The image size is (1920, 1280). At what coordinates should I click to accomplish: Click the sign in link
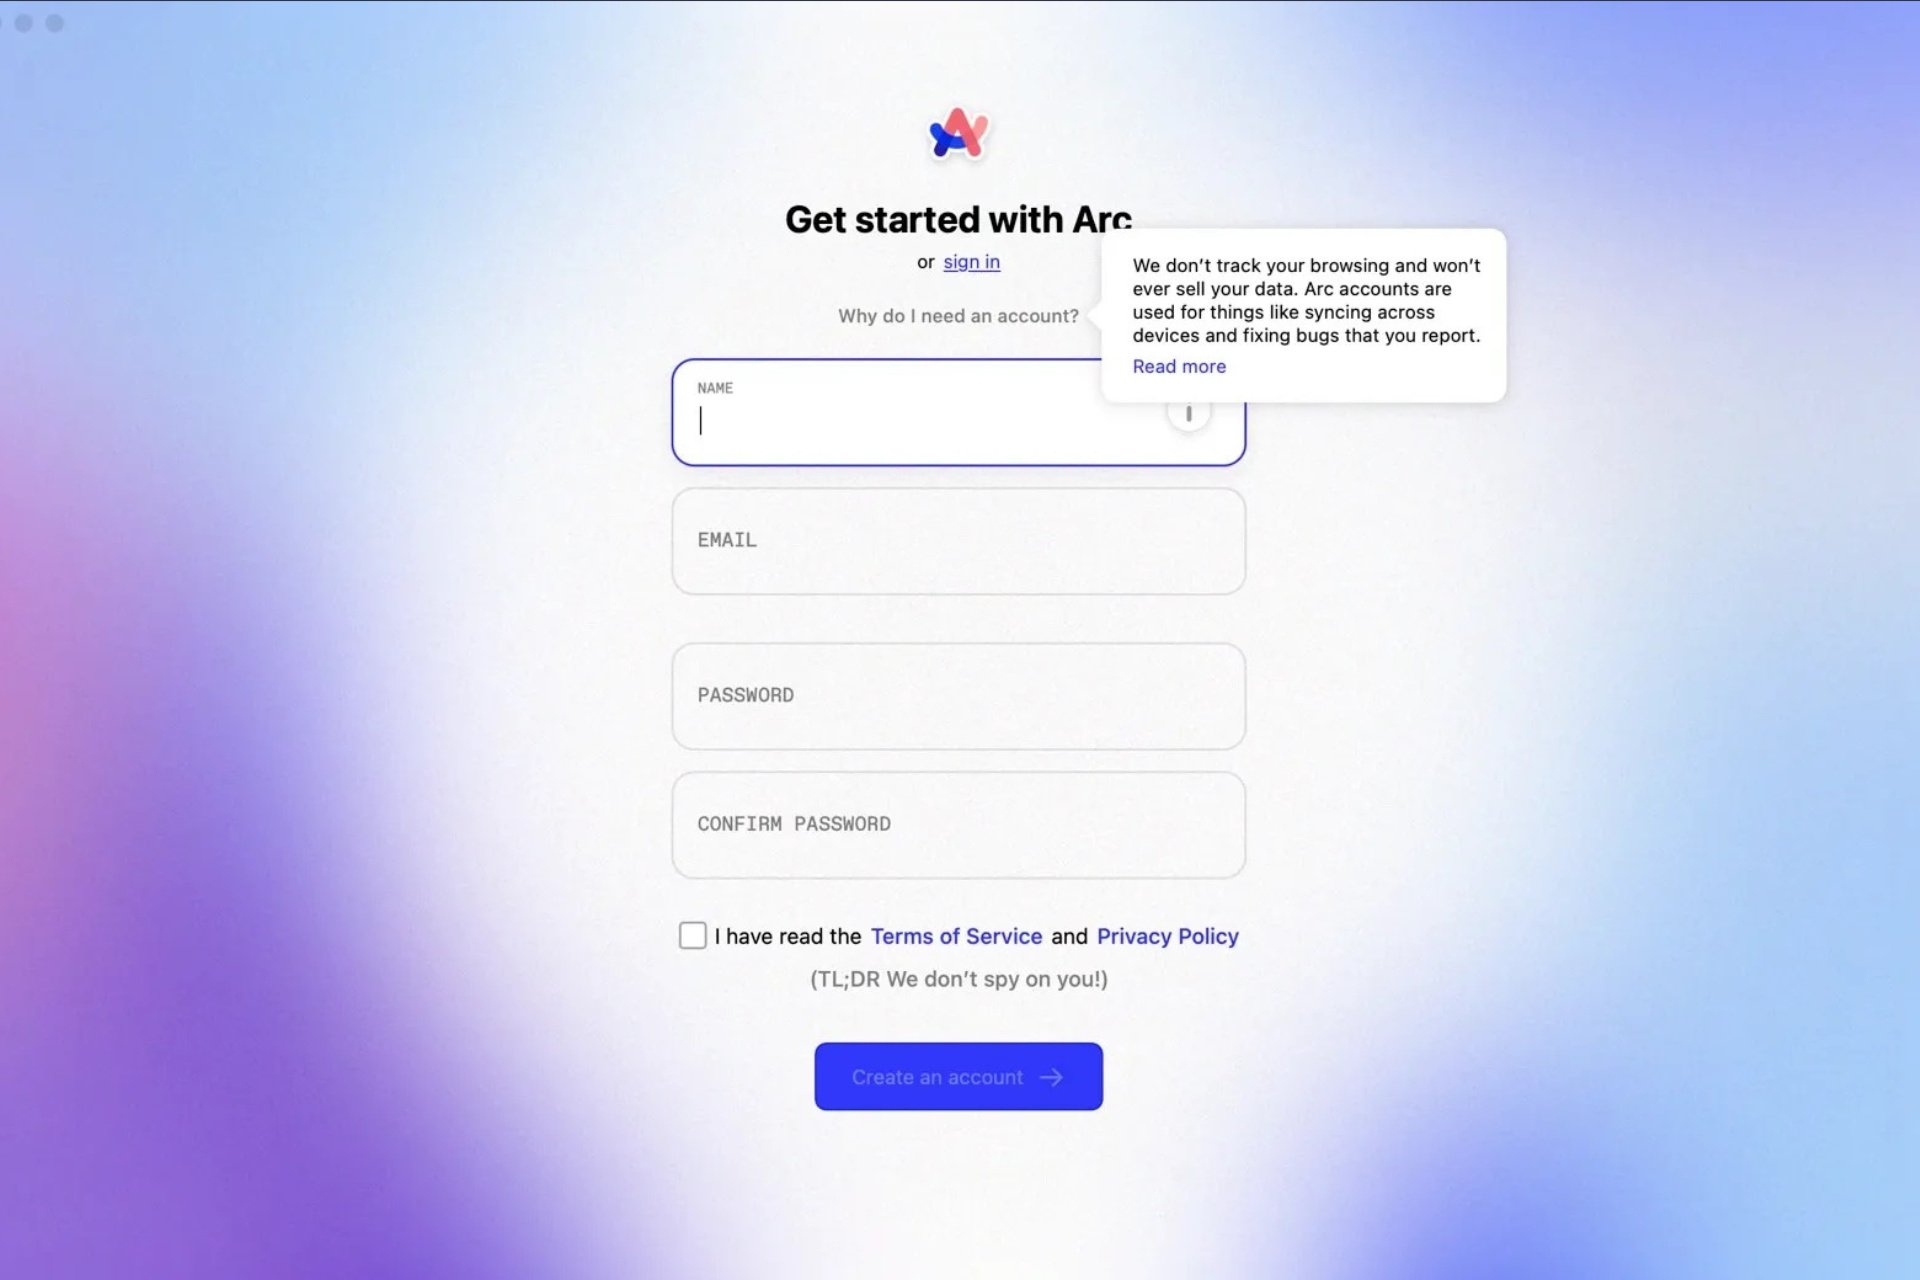pyautogui.click(x=971, y=261)
